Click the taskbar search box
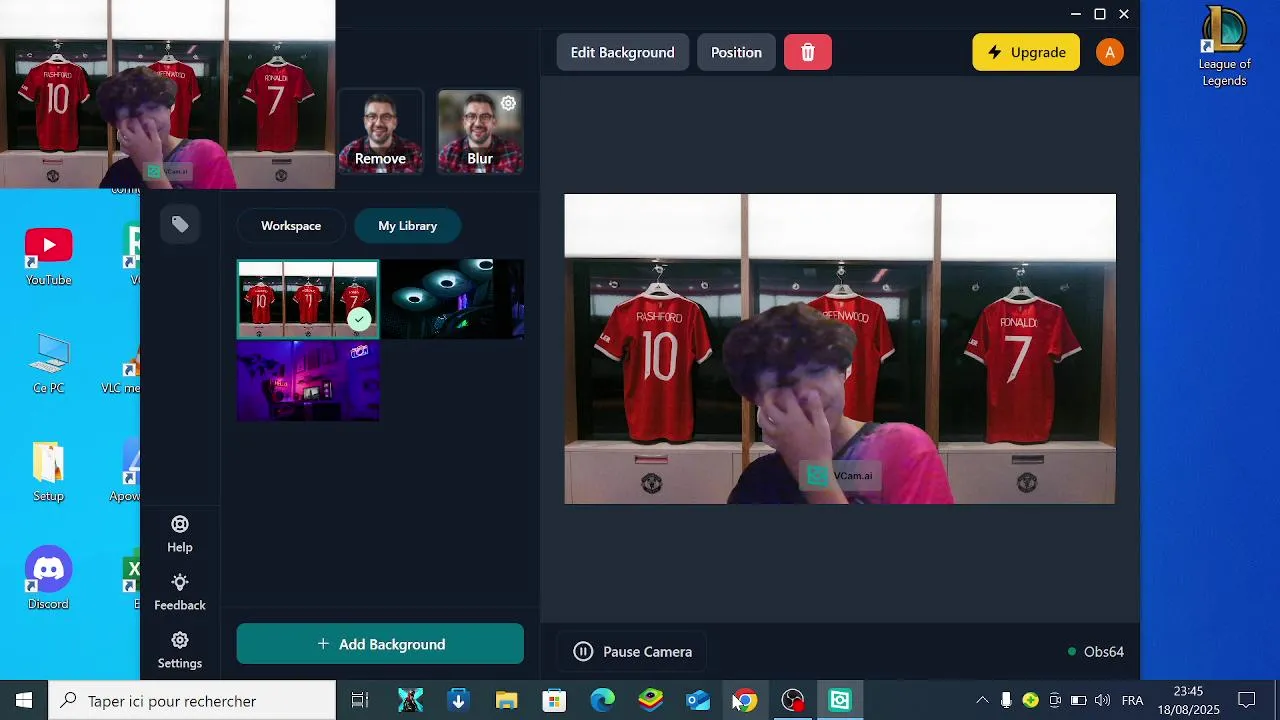This screenshot has width=1280, height=720. tap(192, 701)
